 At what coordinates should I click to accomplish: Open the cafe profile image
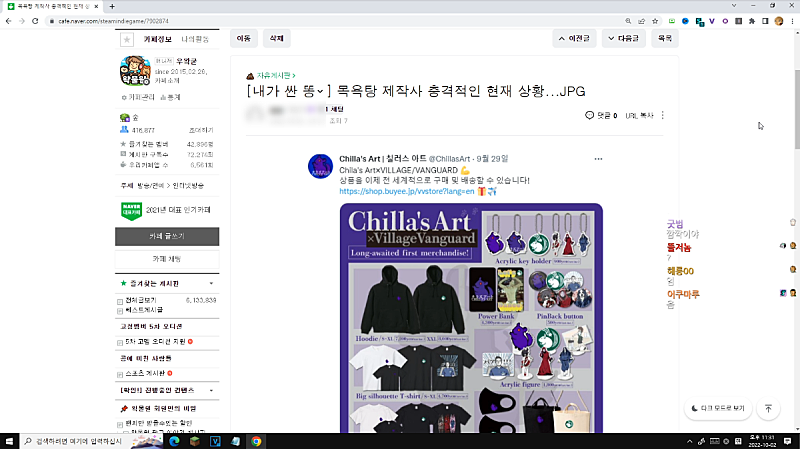(x=135, y=70)
